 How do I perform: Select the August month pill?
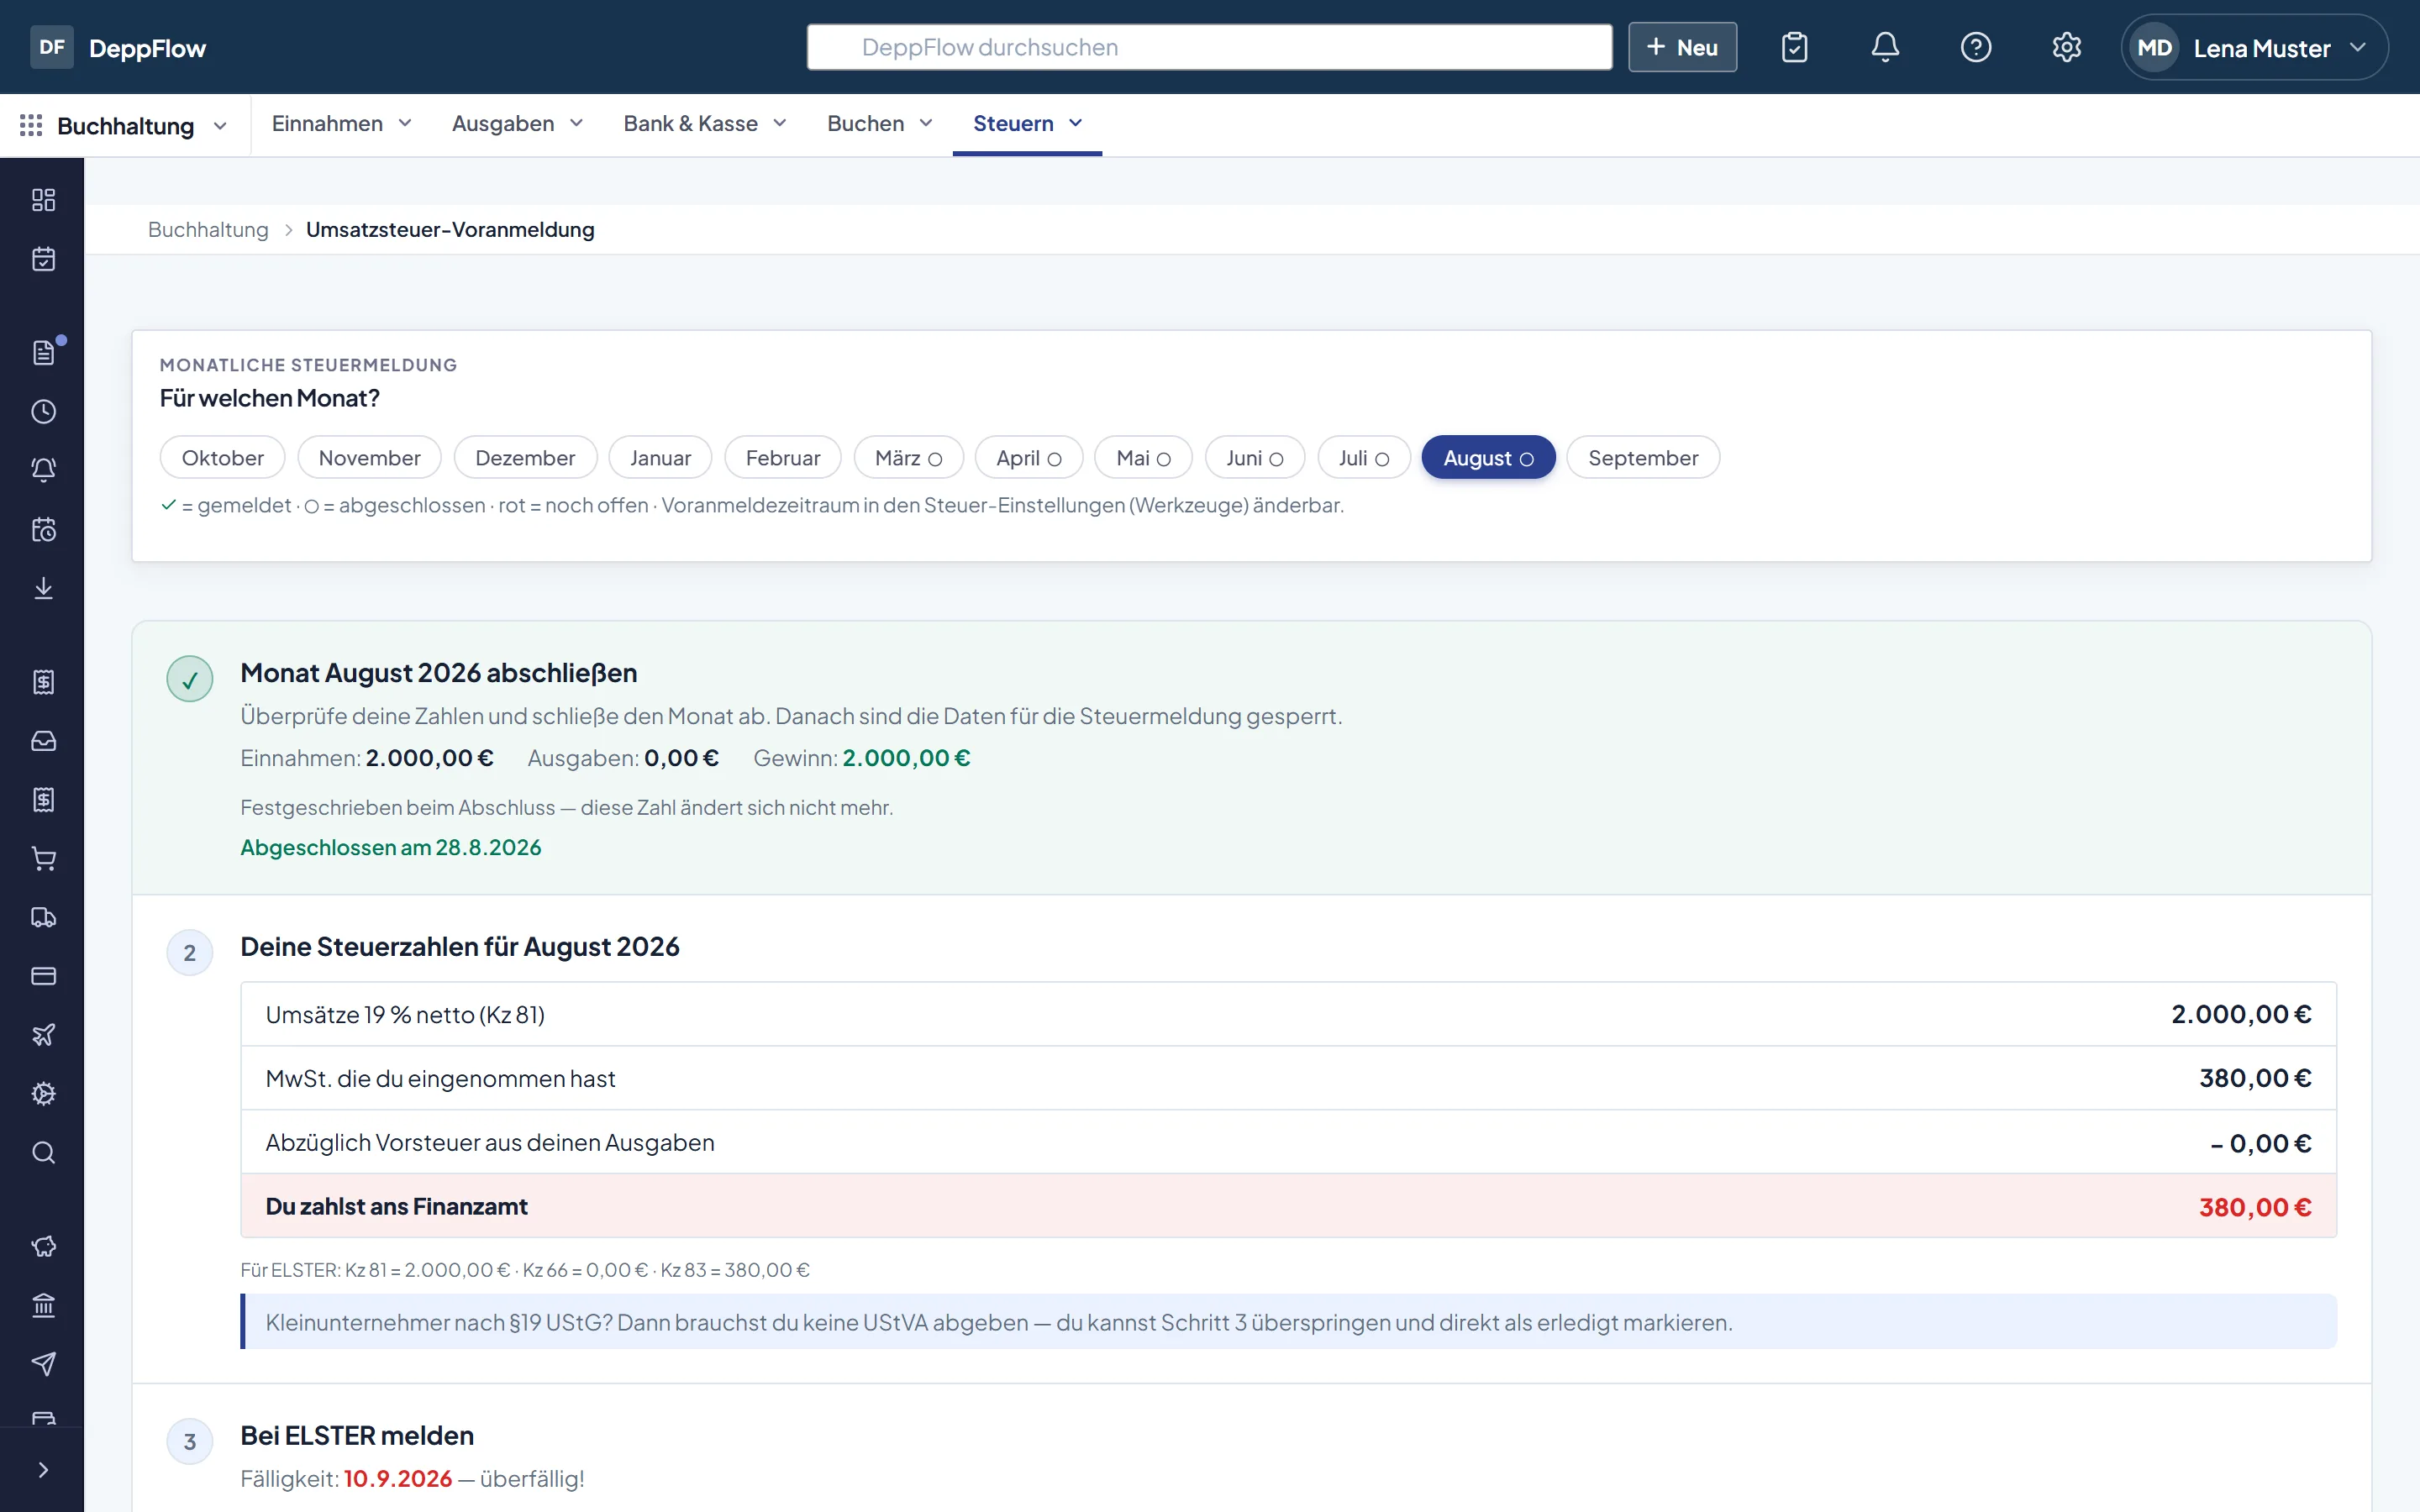(1488, 458)
